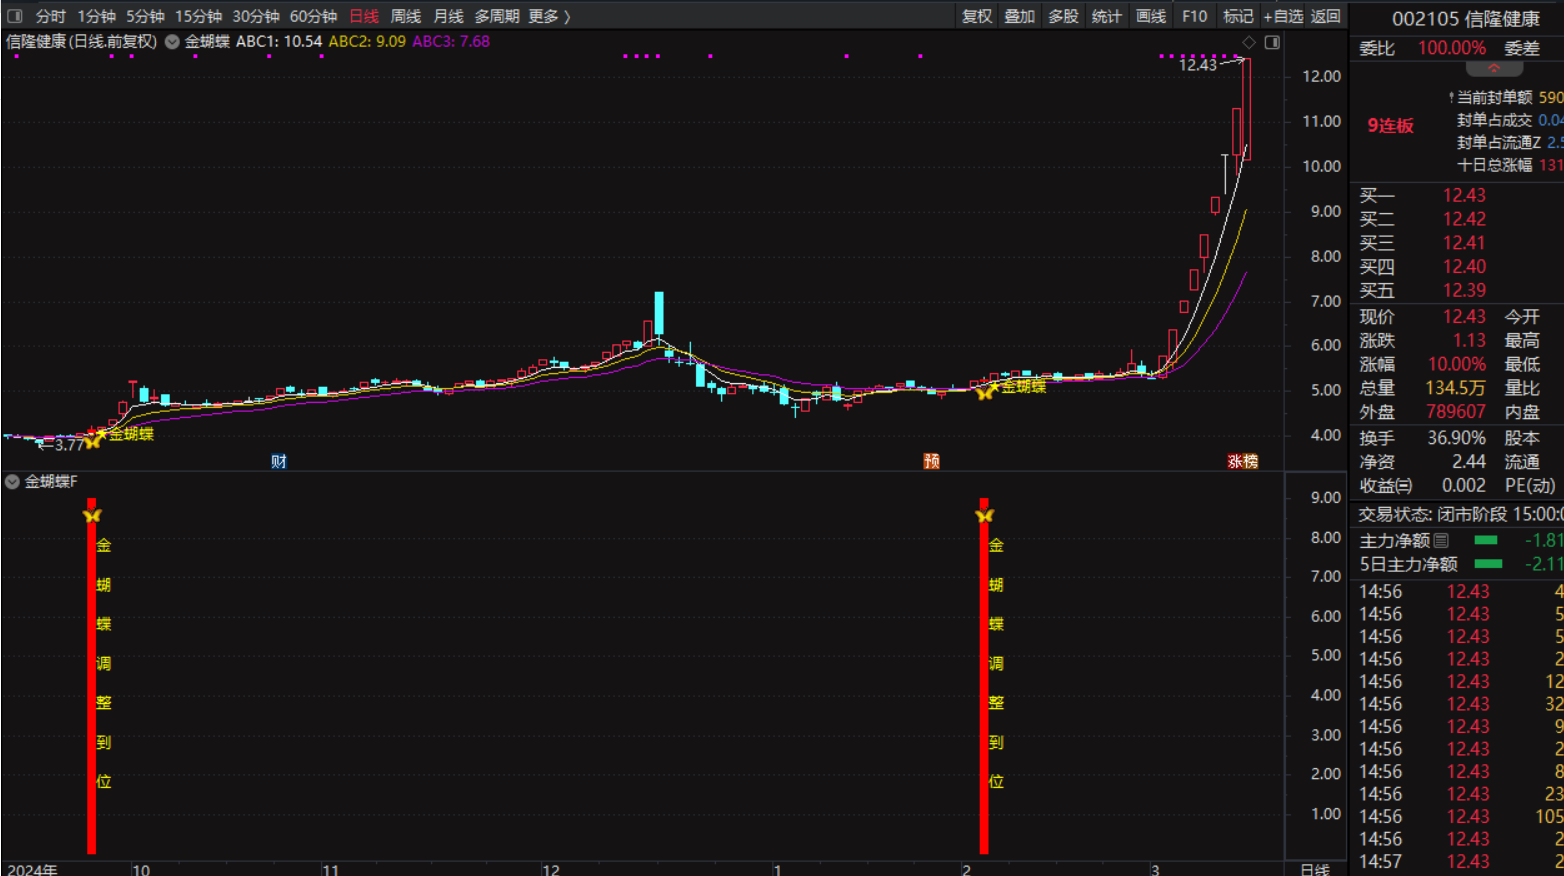The height and width of the screenshot is (876, 1564).
Task: Open the 金蝴蝶F sub-indicator dropdown
Action: pos(12,482)
